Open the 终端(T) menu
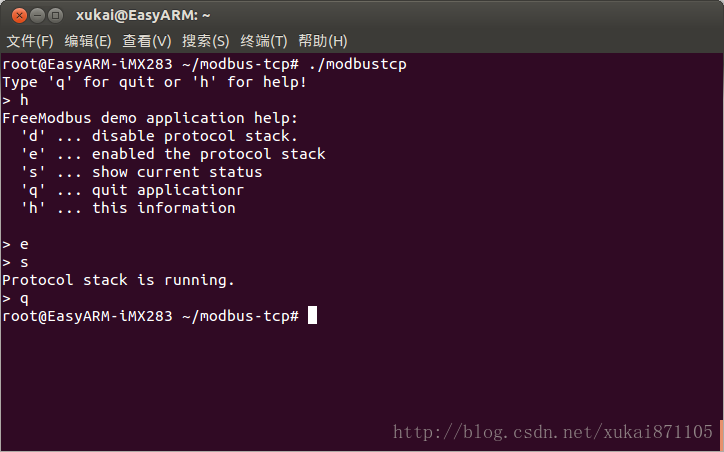This screenshot has height=452, width=724. point(264,41)
